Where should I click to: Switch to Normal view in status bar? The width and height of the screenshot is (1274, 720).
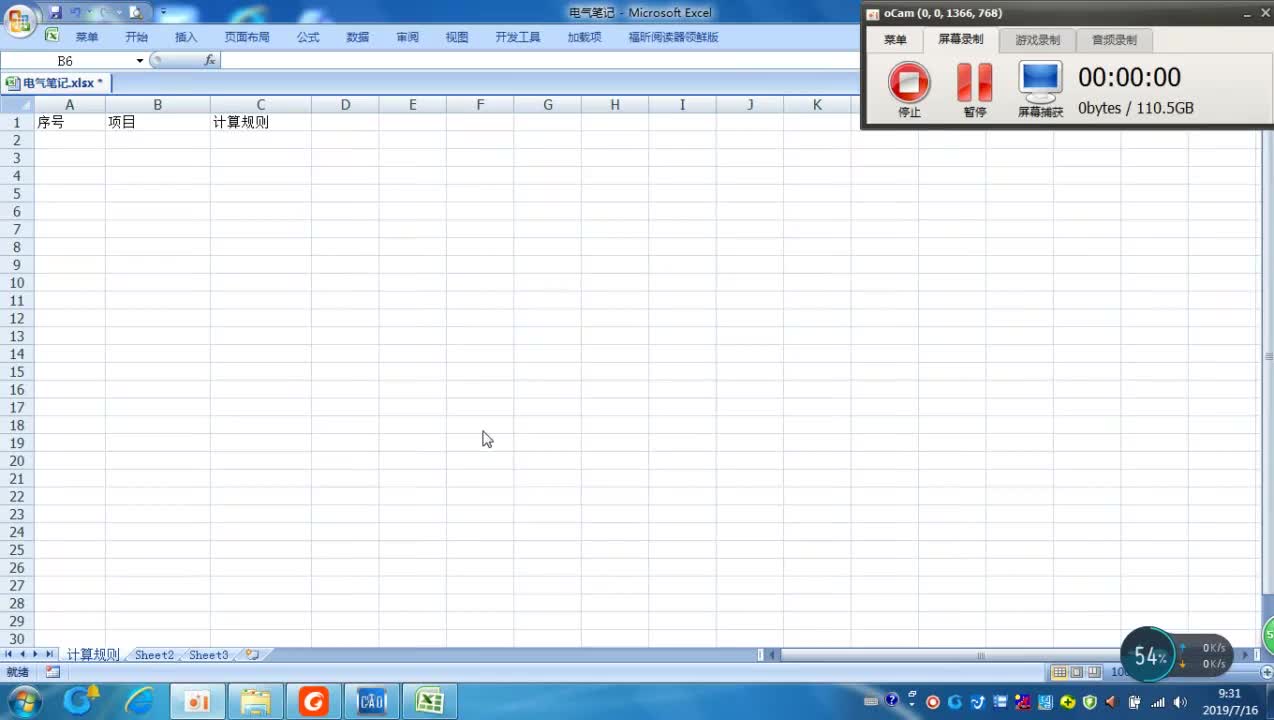click(x=1059, y=672)
